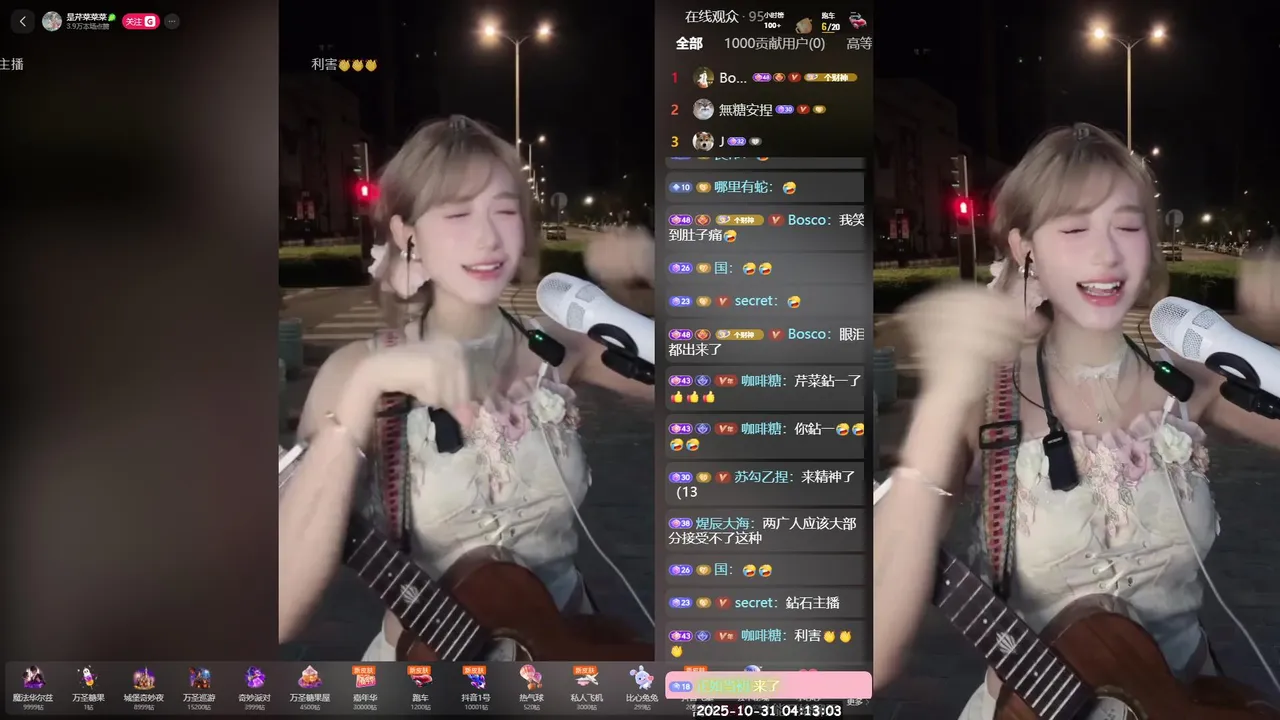The width and height of the screenshot is (1280, 720).
Task: Click the level 30 badge next to 無糖安捏
Action: 784,109
